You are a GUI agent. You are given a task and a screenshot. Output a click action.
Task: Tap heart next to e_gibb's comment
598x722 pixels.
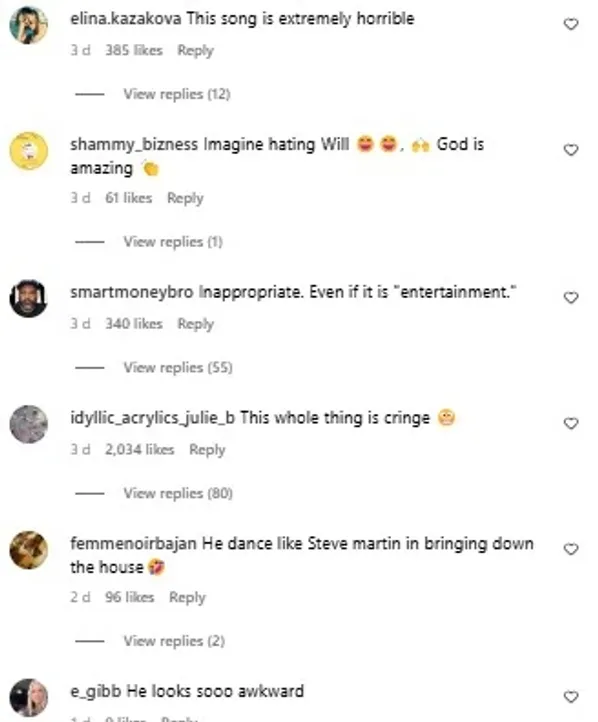pyautogui.click(x=571, y=697)
